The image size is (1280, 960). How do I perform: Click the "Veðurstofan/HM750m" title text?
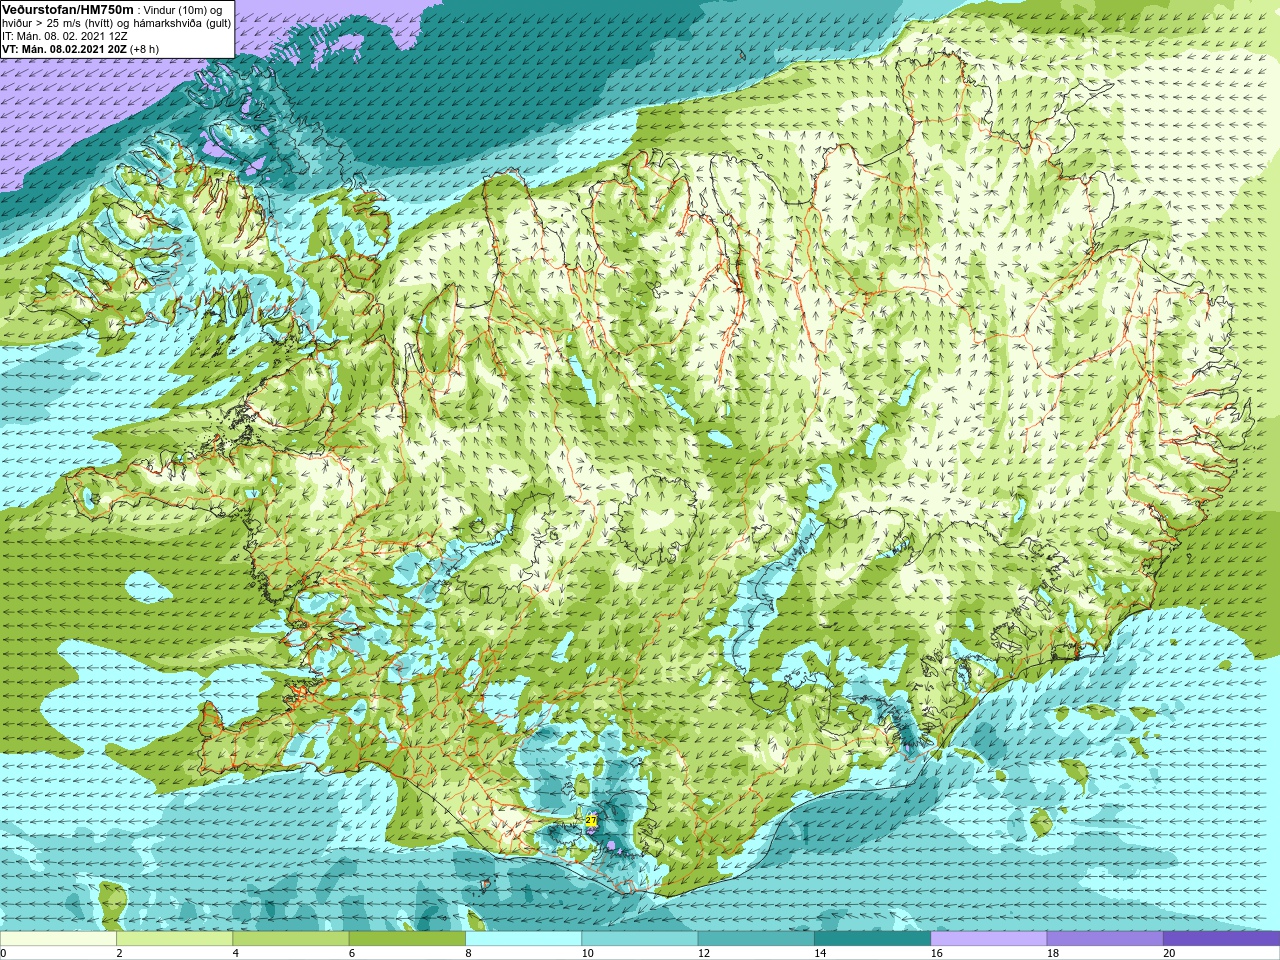coord(68,9)
